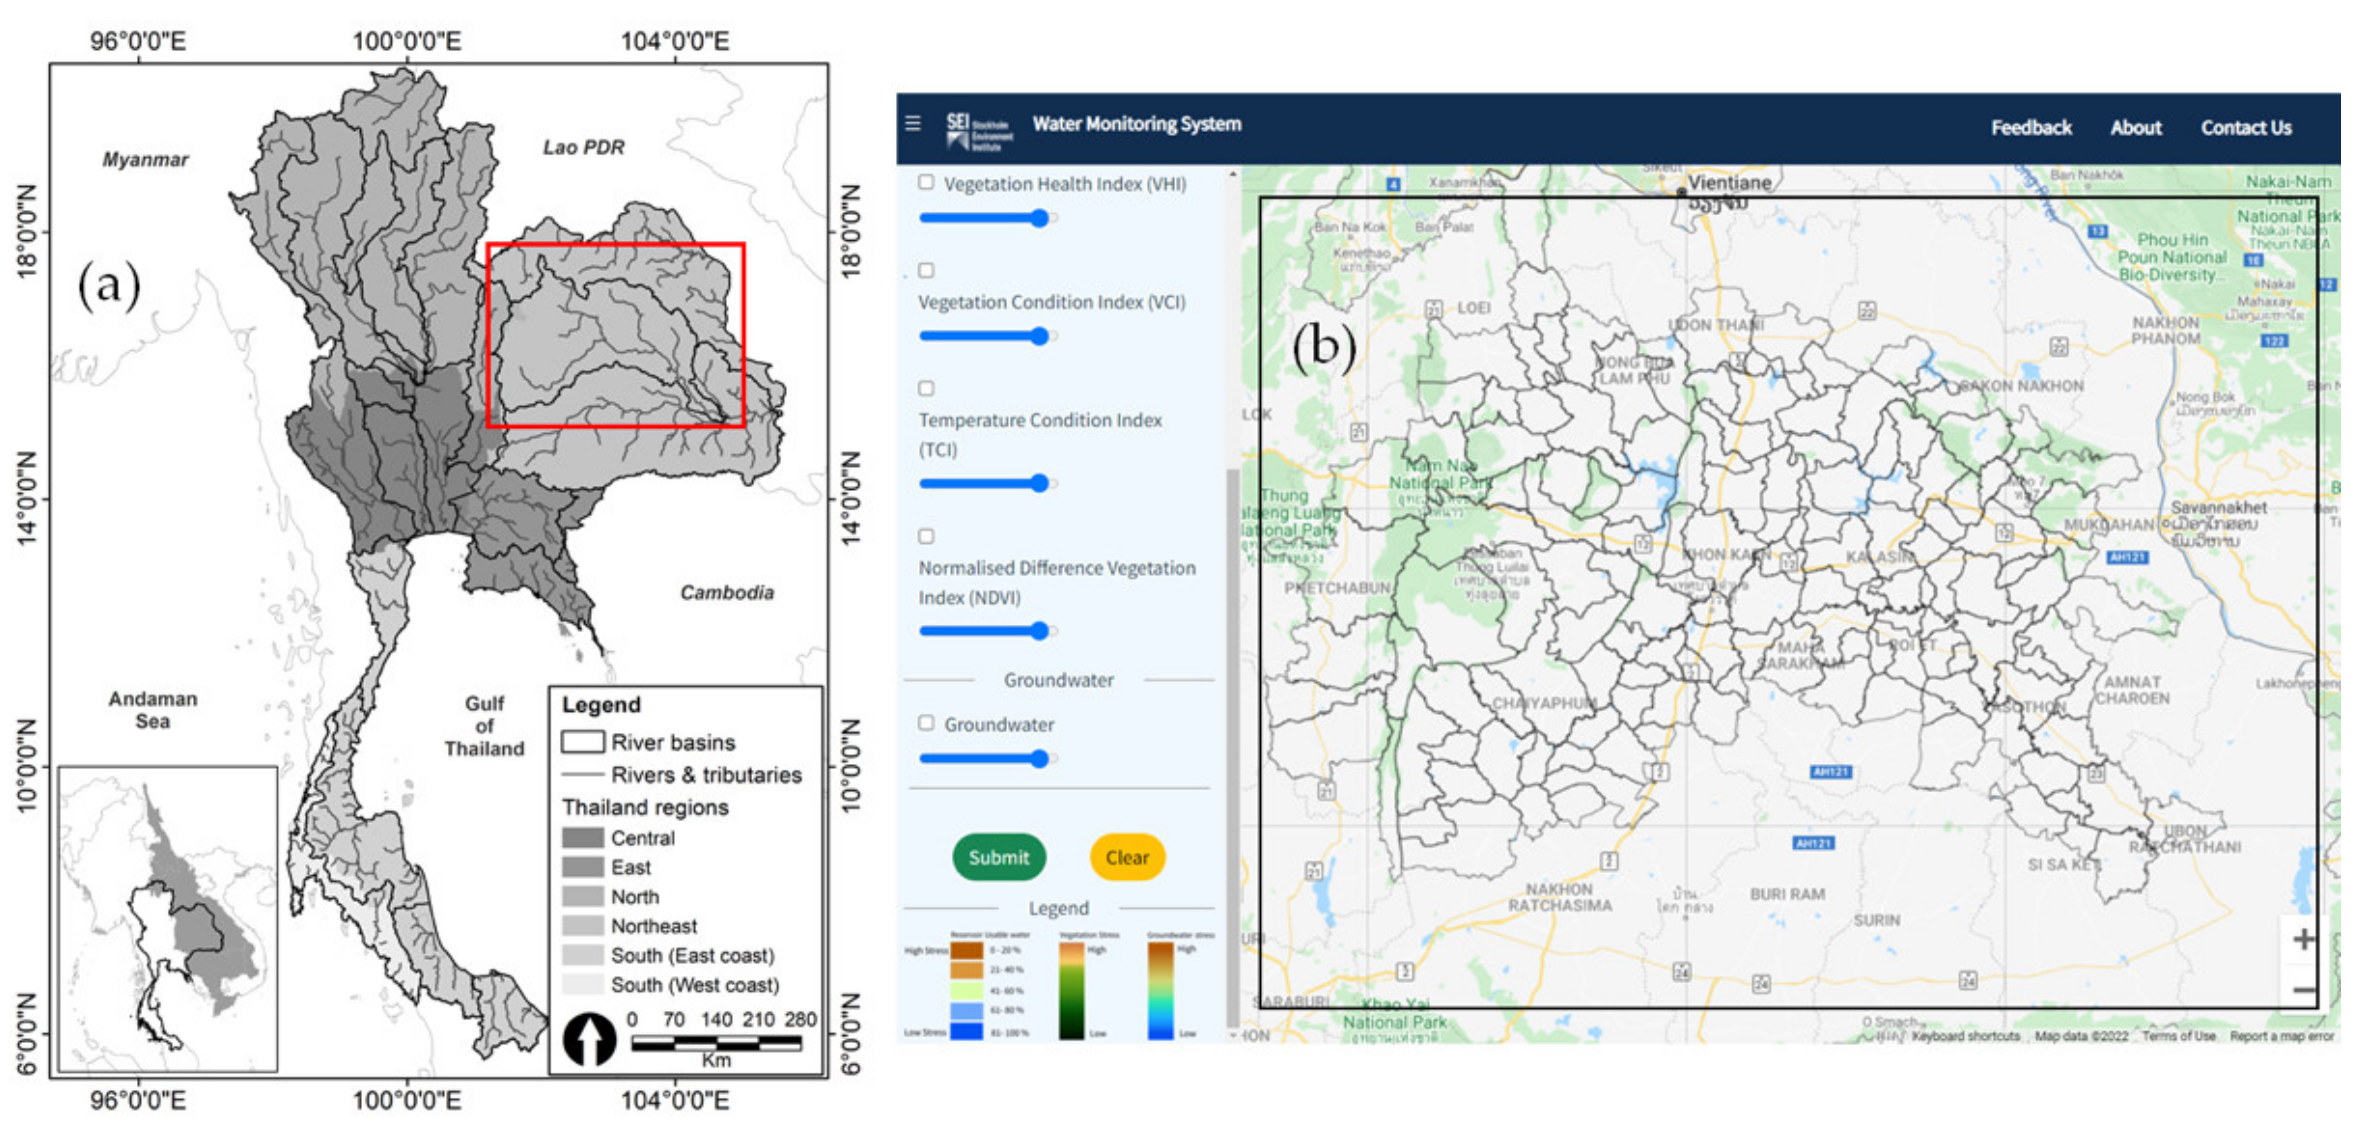2355x1127 pixels.
Task: Toggle the NDVI layer checkbox
Action: (926, 536)
